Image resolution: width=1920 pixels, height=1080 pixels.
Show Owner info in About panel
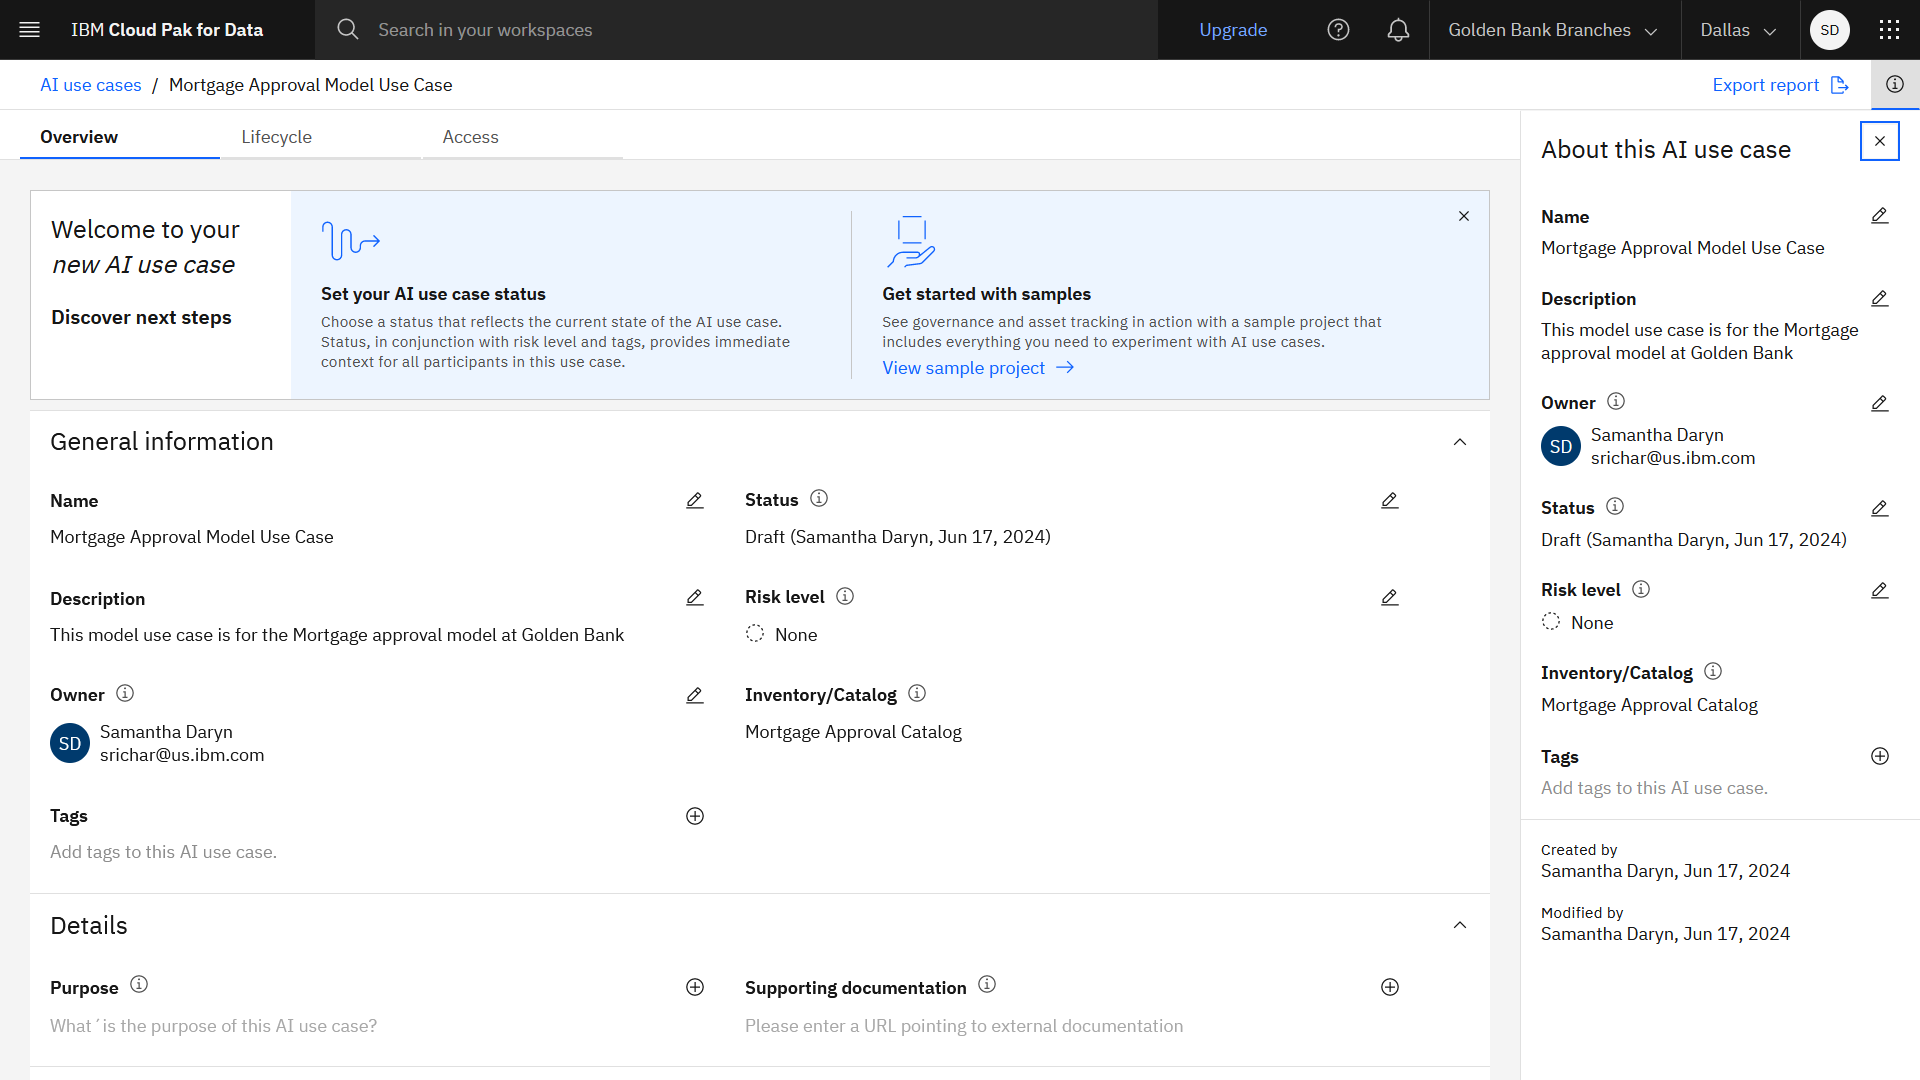(x=1616, y=401)
